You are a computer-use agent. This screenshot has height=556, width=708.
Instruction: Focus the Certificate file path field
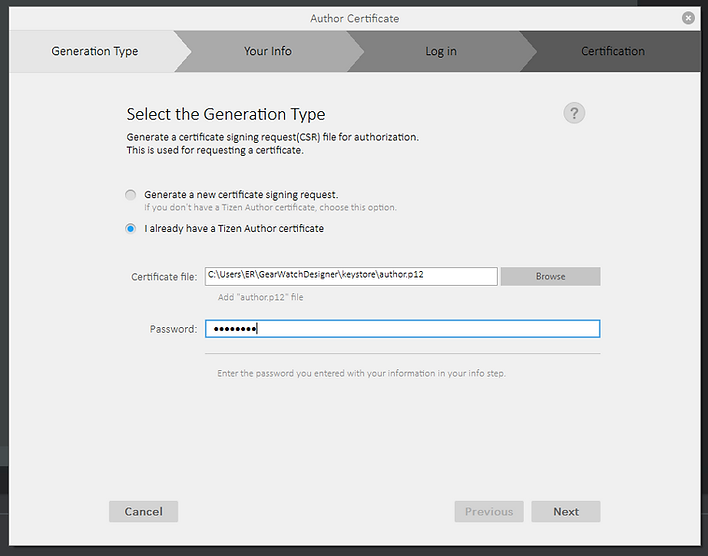coord(351,276)
